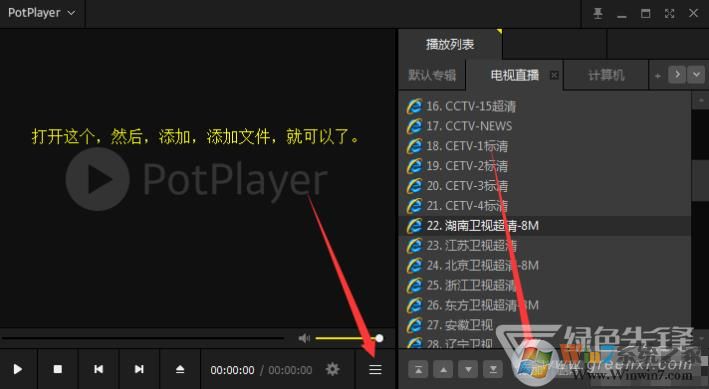Select channel 23. 江苏卫视超清
Screen dimensions: 709x389
pos(545,246)
